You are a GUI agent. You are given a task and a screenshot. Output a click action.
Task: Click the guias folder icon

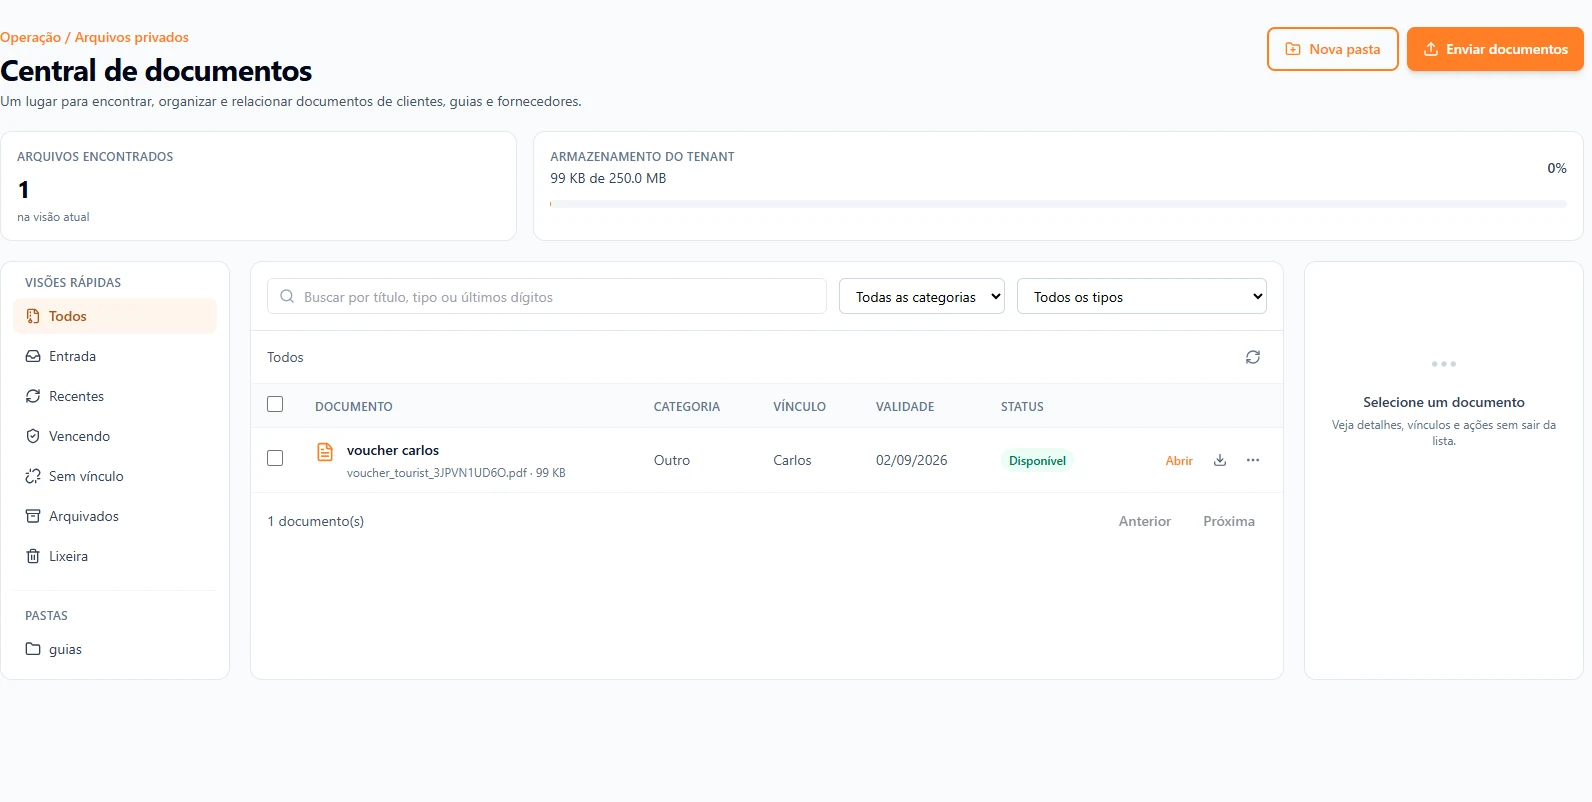click(x=33, y=649)
